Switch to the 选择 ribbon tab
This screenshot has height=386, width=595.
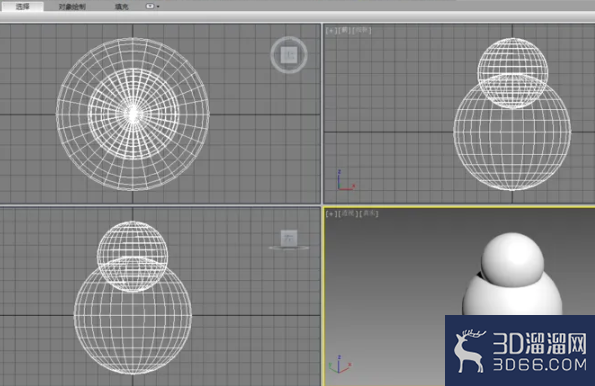[22, 6]
